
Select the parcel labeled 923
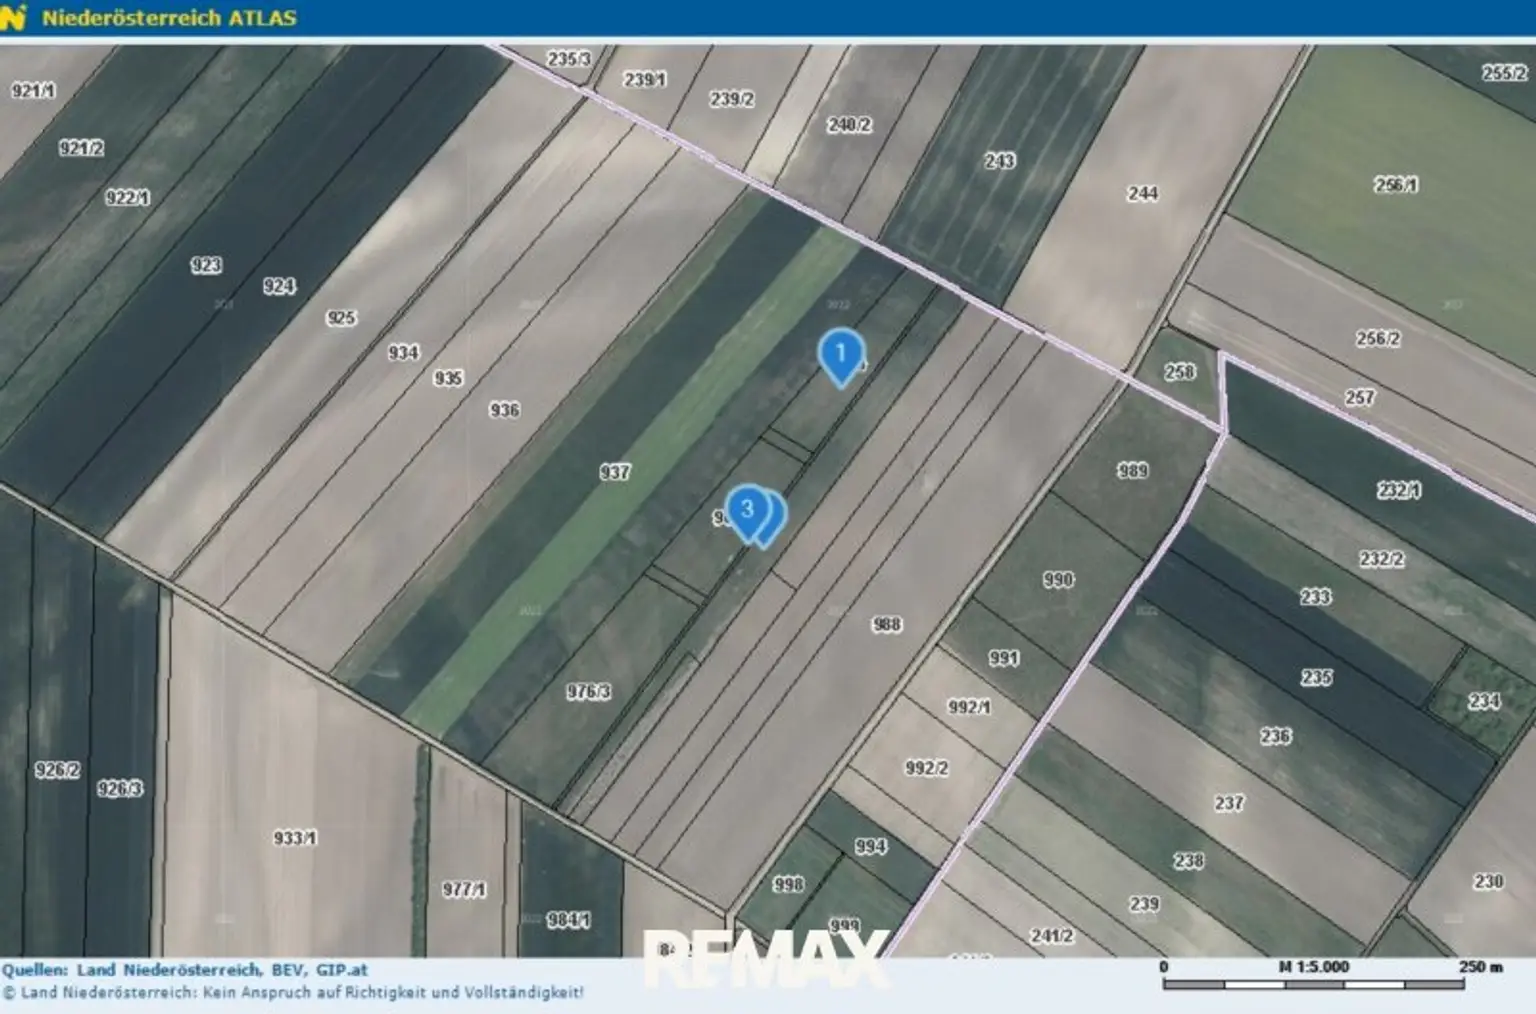coord(206,266)
